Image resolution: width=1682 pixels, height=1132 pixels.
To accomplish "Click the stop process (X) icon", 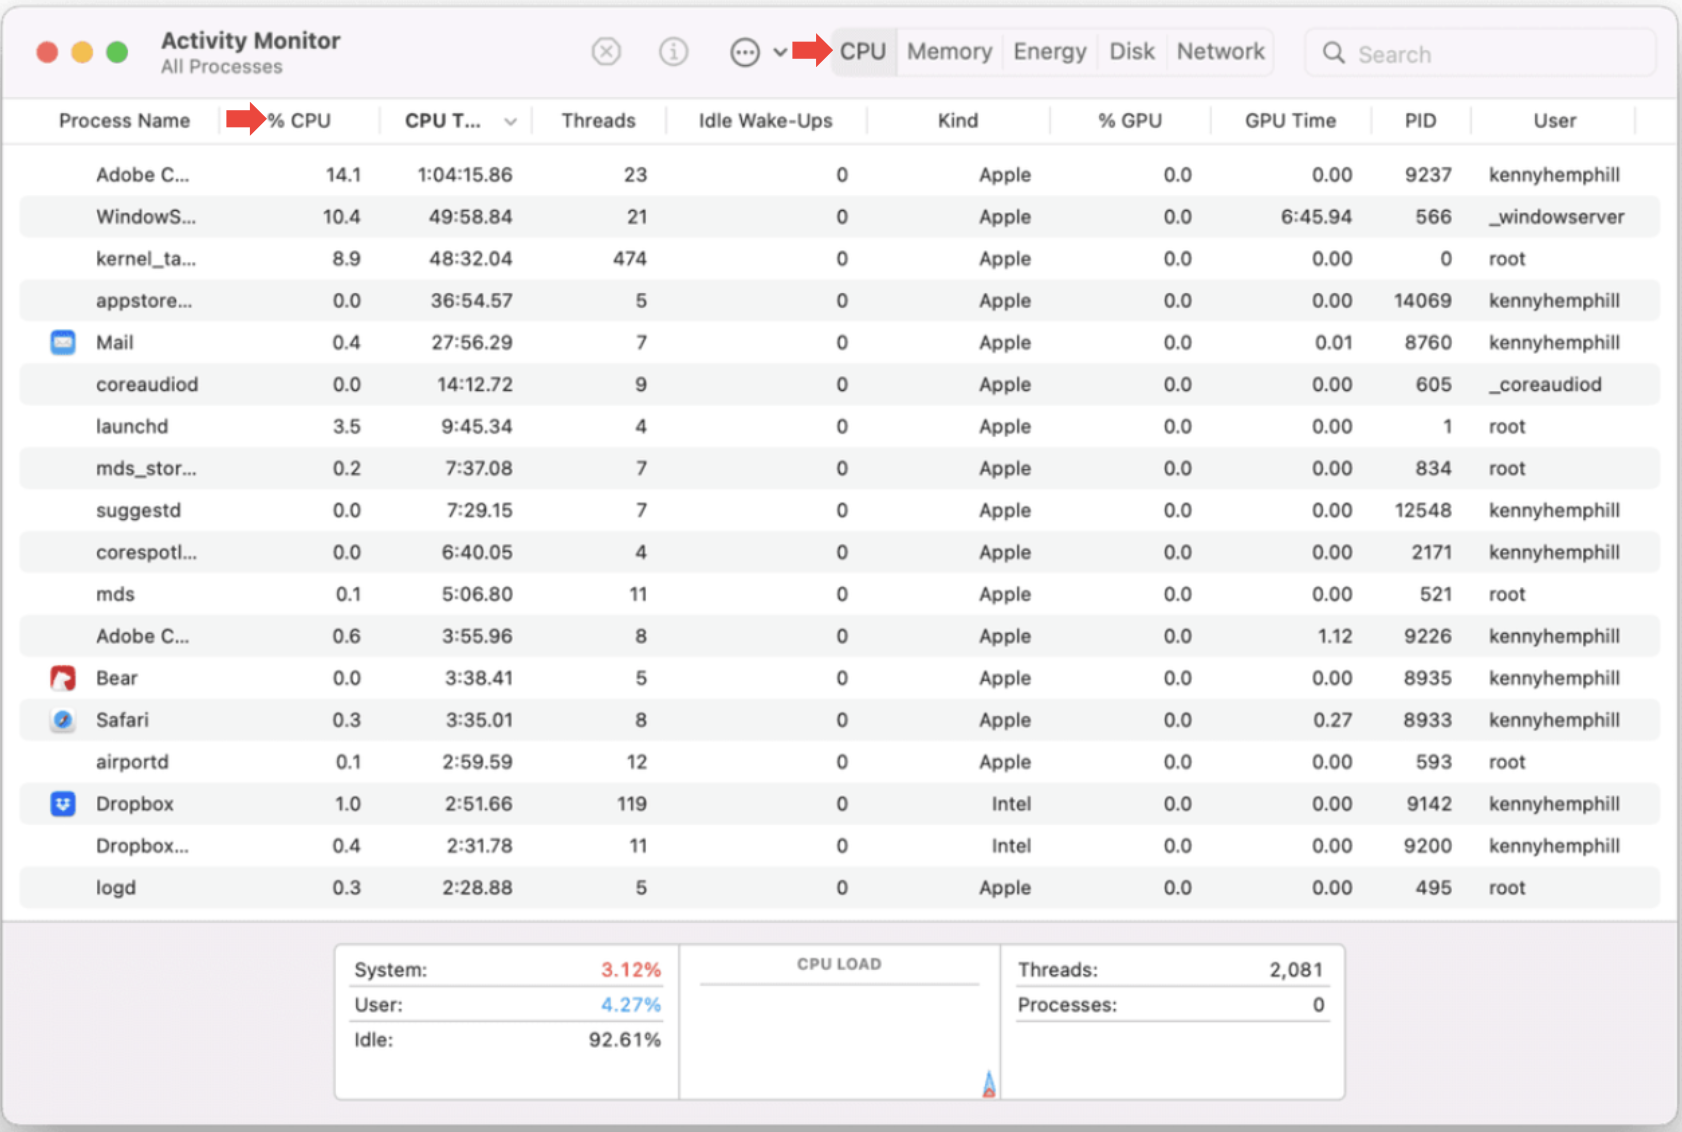I will 606,51.
